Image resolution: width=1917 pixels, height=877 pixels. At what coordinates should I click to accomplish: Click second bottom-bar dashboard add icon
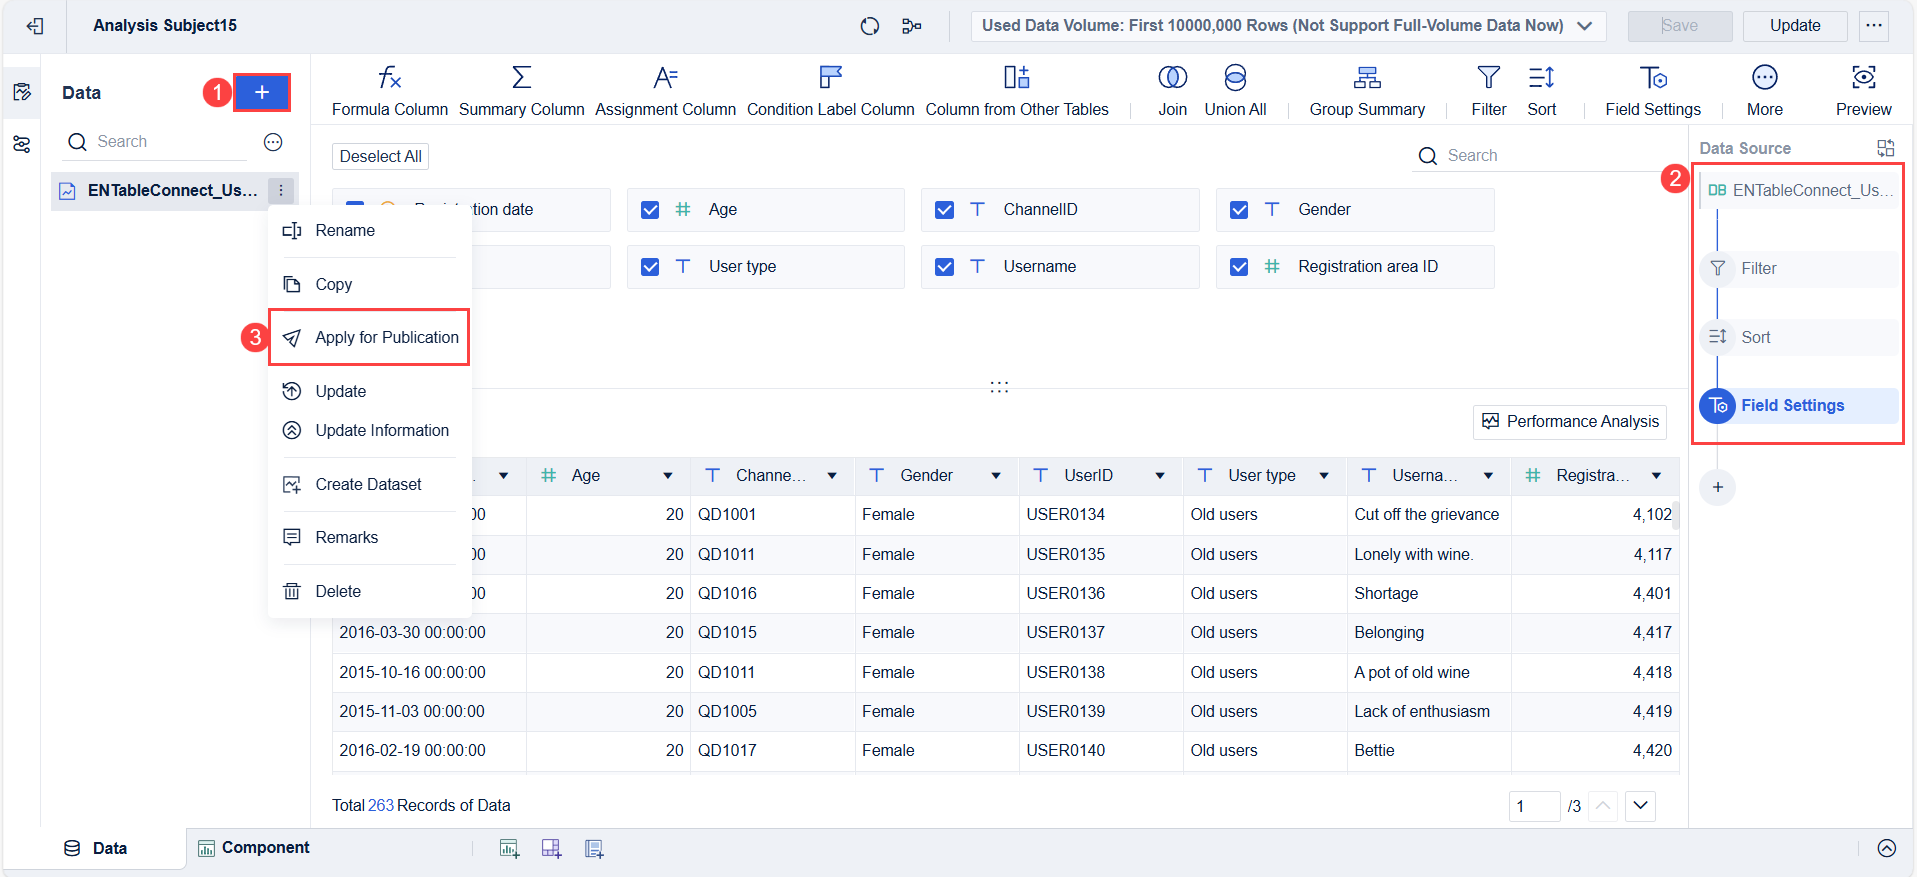(551, 848)
